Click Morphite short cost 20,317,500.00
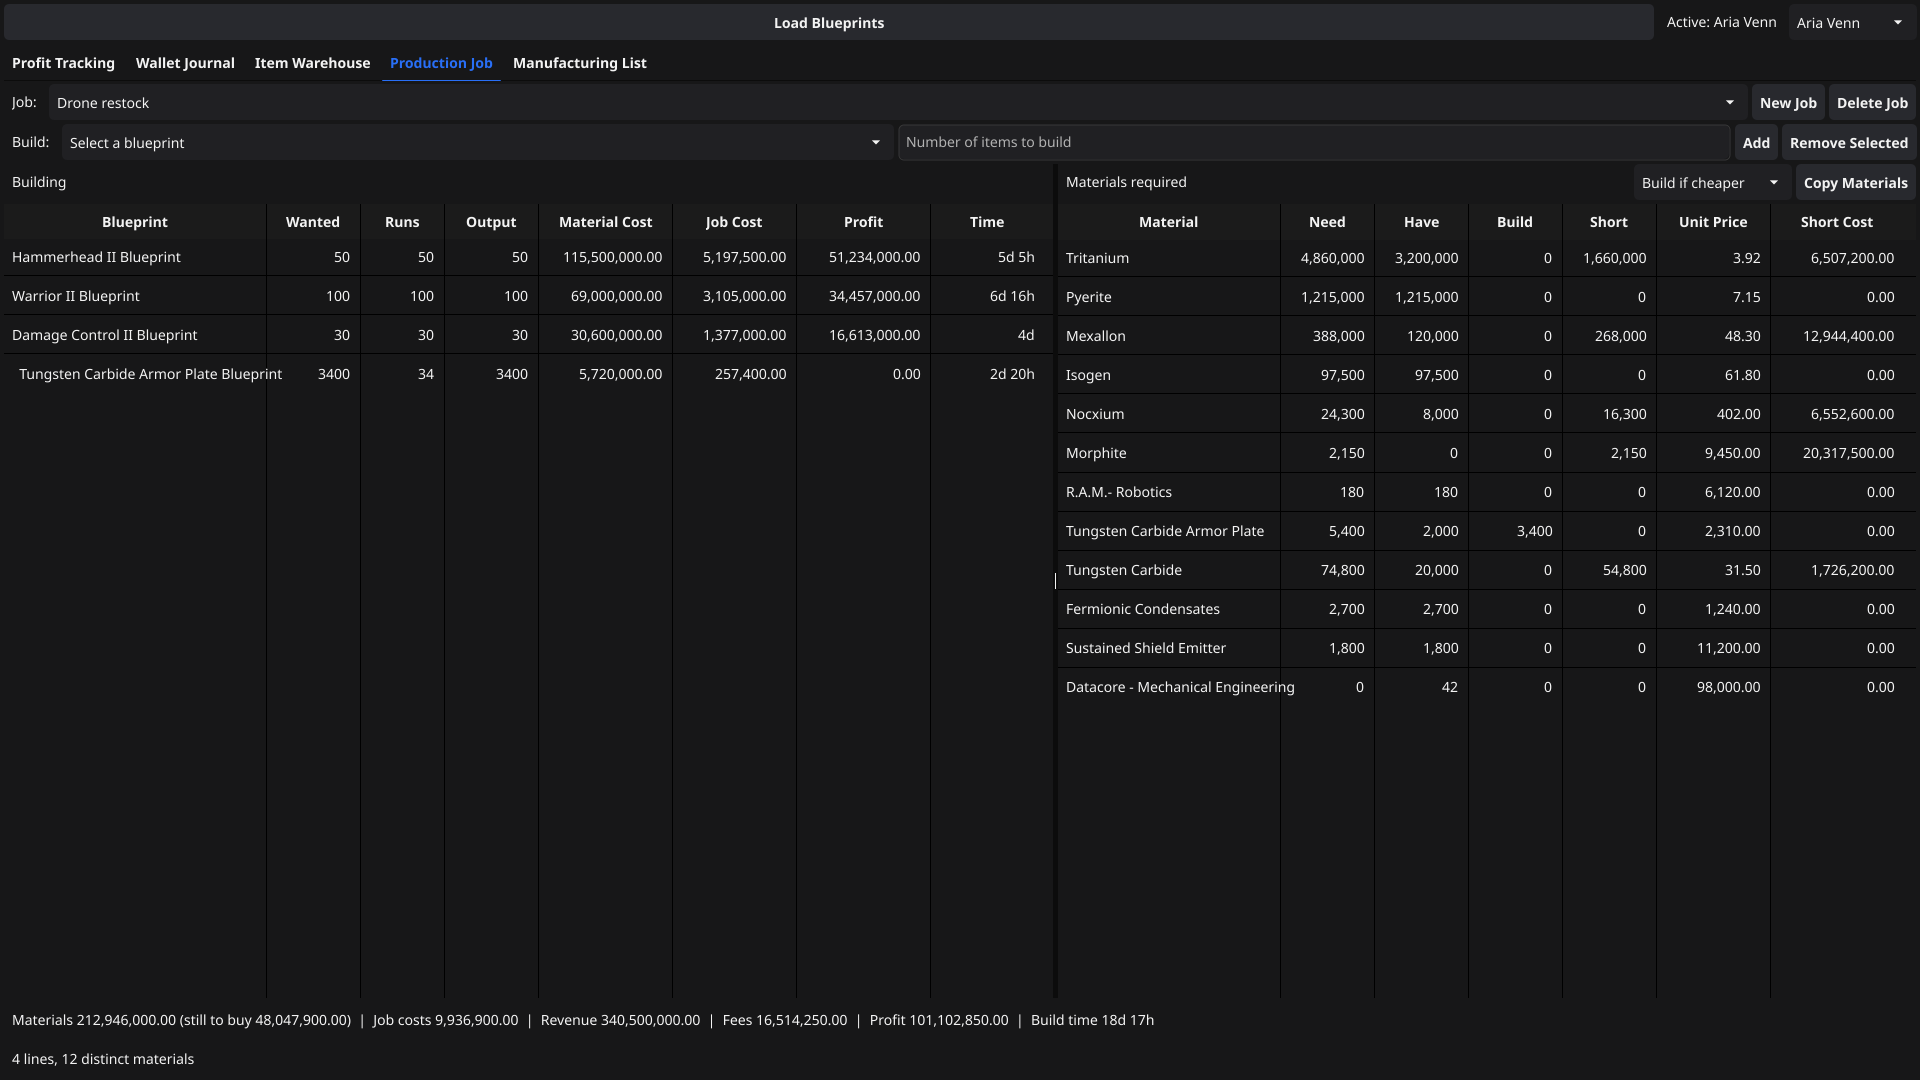 [x=1848, y=453]
